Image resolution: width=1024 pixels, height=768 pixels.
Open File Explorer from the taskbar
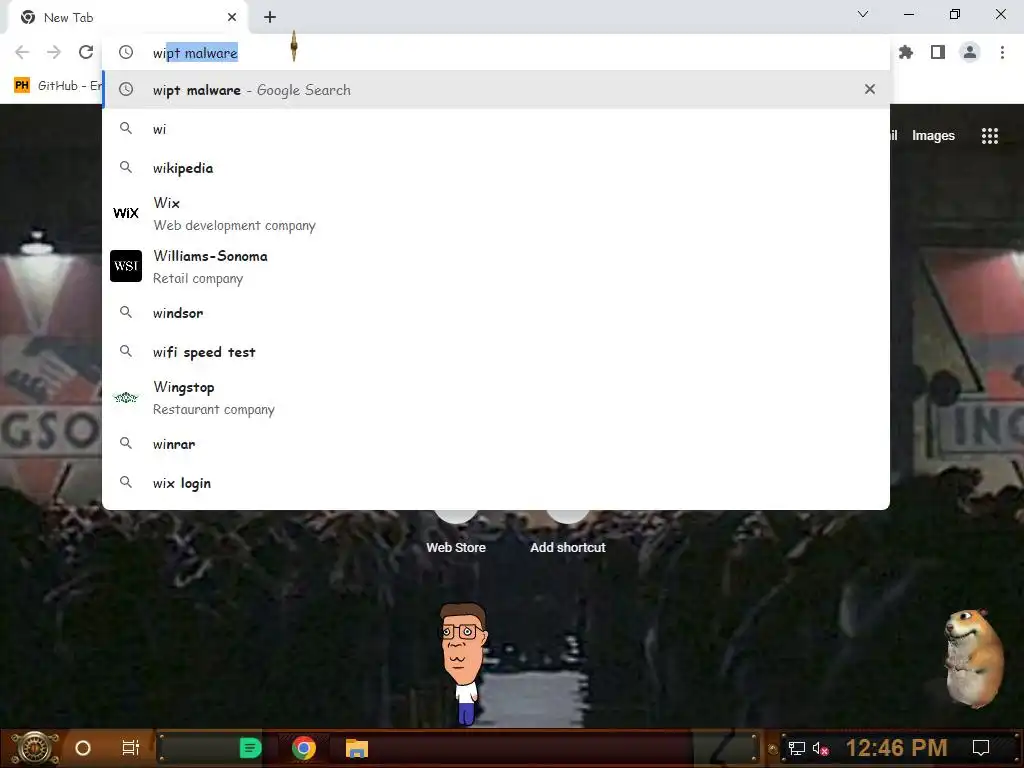coord(357,748)
